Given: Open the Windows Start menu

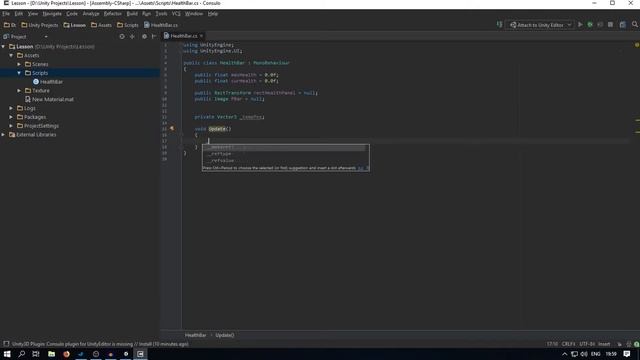Looking at the screenshot, I should click(7, 354).
